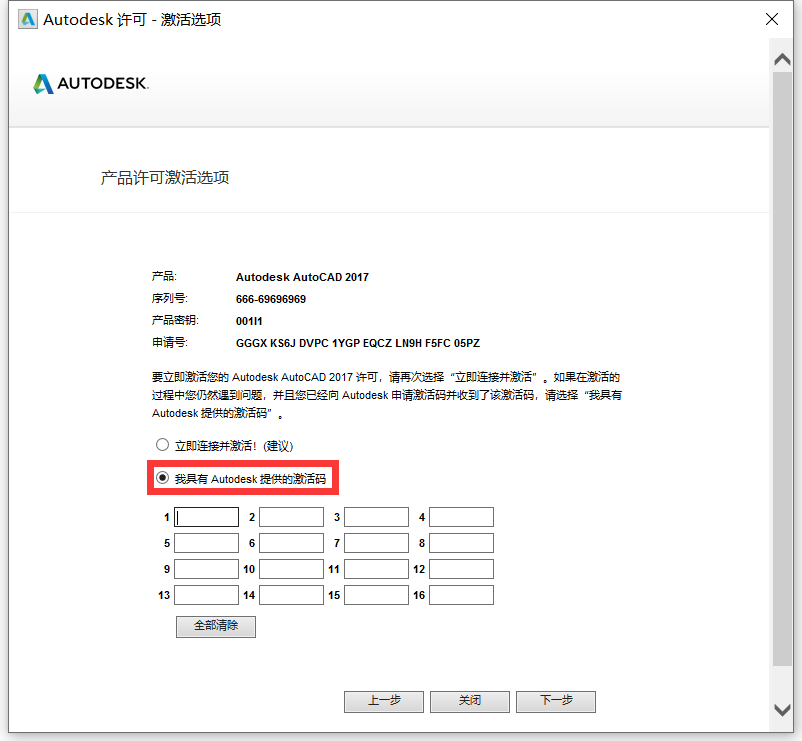Focus activation code field 14
This screenshot has height=741, width=802.
[x=292, y=595]
